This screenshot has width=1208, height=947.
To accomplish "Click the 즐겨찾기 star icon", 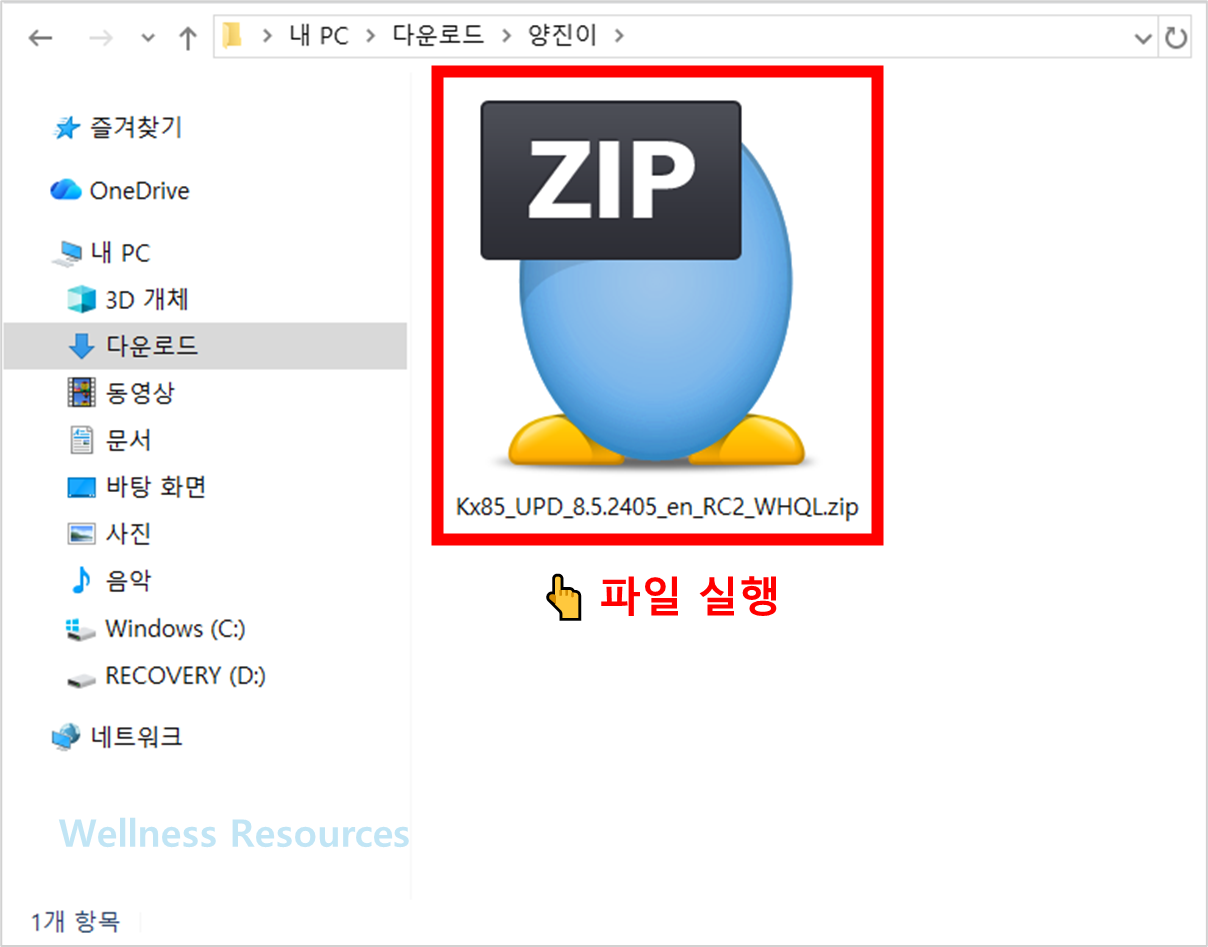I will [x=66, y=128].
